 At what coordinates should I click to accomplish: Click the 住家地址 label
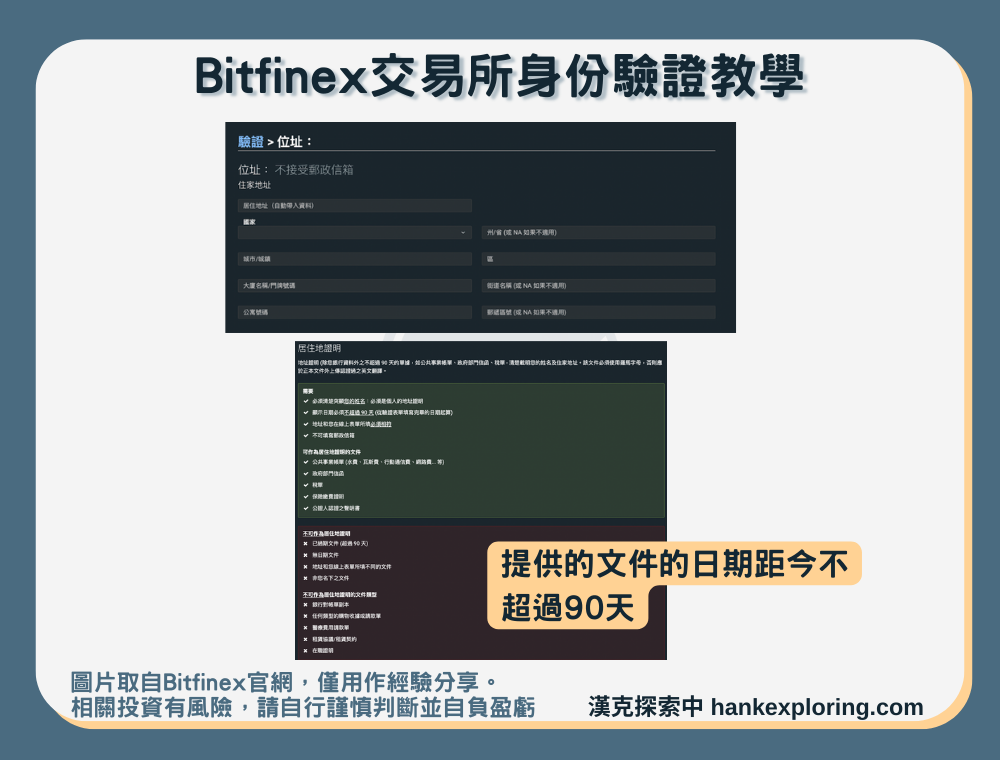click(254, 185)
